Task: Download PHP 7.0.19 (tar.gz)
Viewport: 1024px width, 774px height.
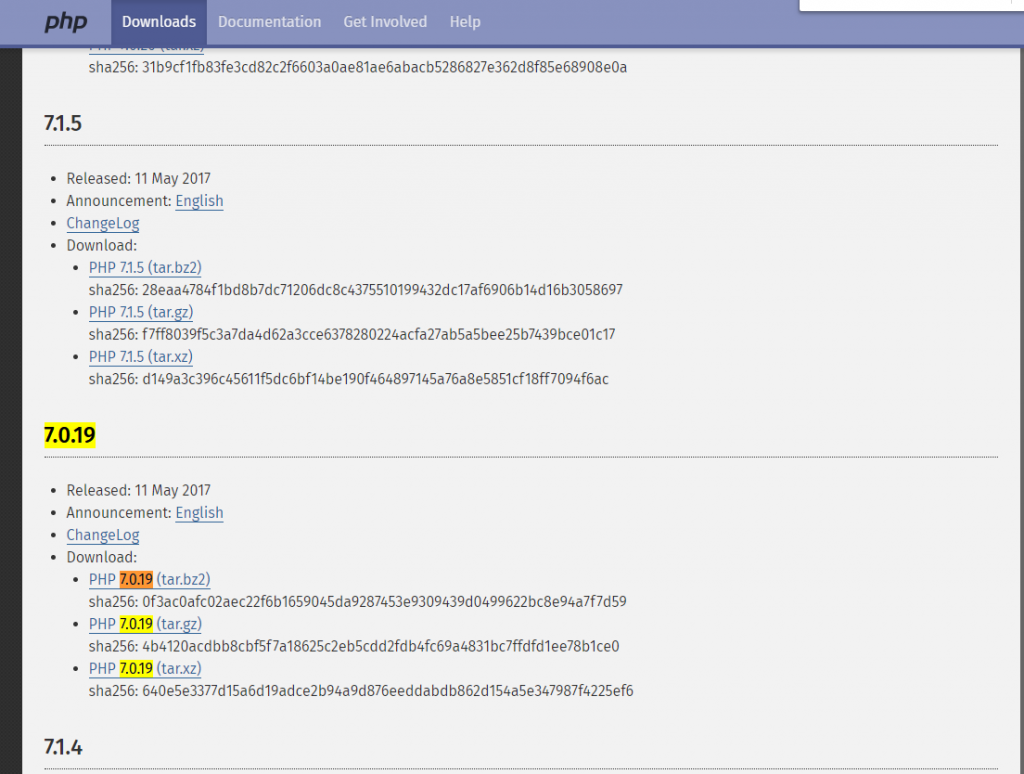Action: [x=145, y=624]
